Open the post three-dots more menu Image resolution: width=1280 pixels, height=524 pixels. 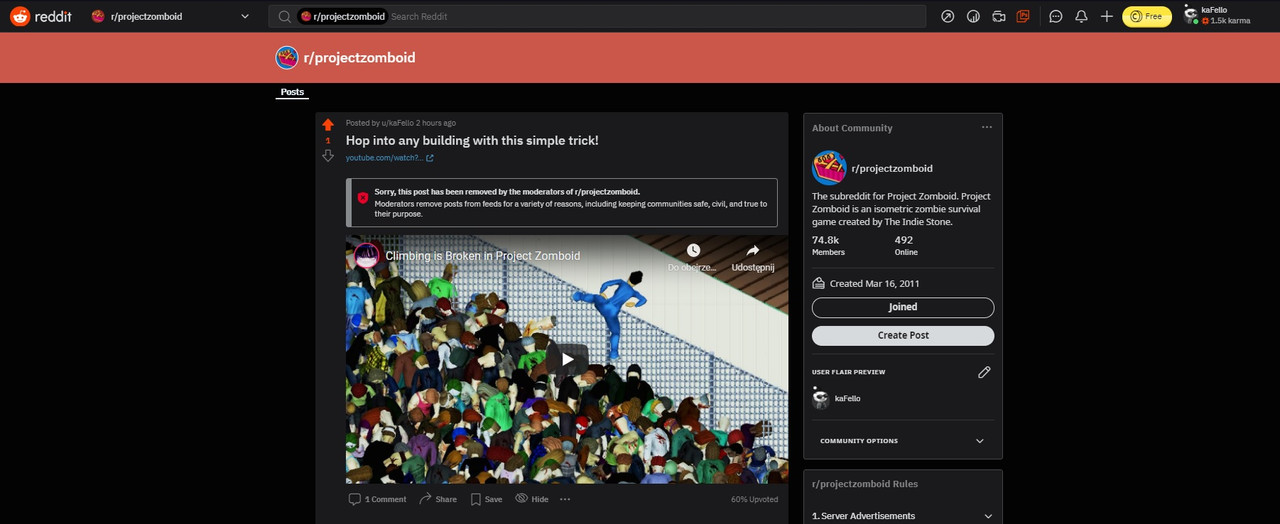tap(565, 499)
